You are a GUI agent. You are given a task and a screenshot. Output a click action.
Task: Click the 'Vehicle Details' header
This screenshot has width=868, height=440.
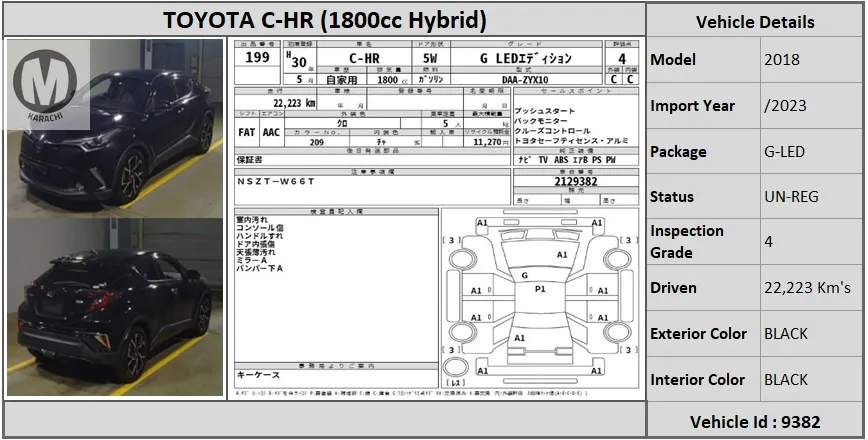point(755,22)
